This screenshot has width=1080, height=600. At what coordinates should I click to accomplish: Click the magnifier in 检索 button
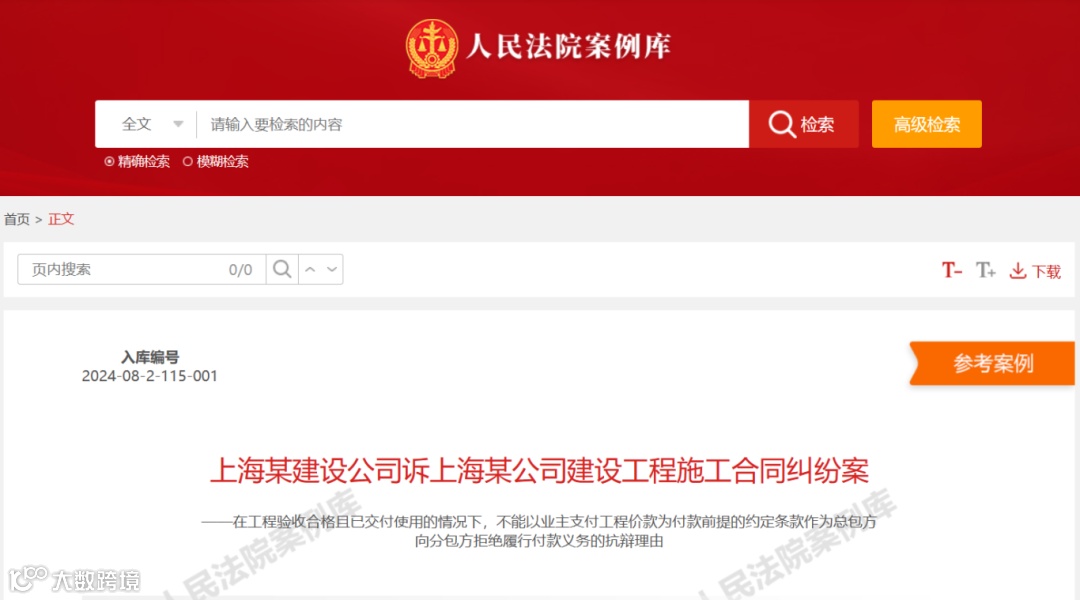[x=782, y=125]
